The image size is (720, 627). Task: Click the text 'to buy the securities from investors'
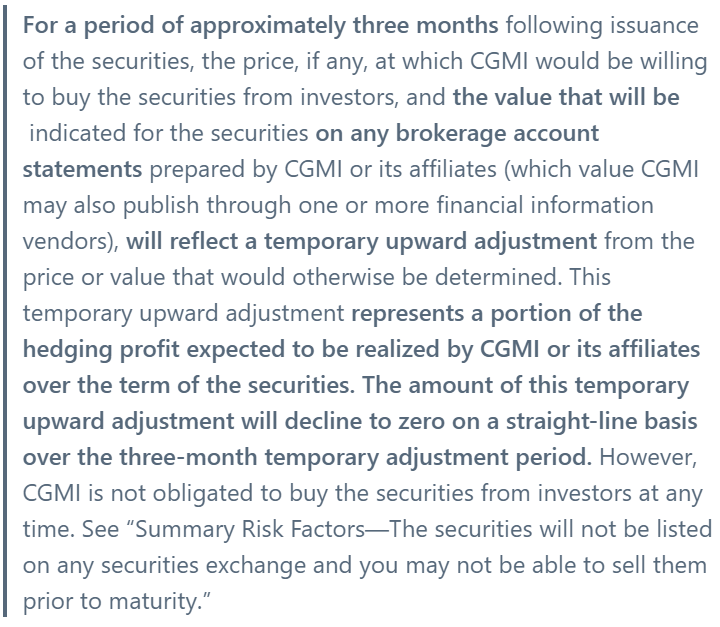tap(210, 98)
